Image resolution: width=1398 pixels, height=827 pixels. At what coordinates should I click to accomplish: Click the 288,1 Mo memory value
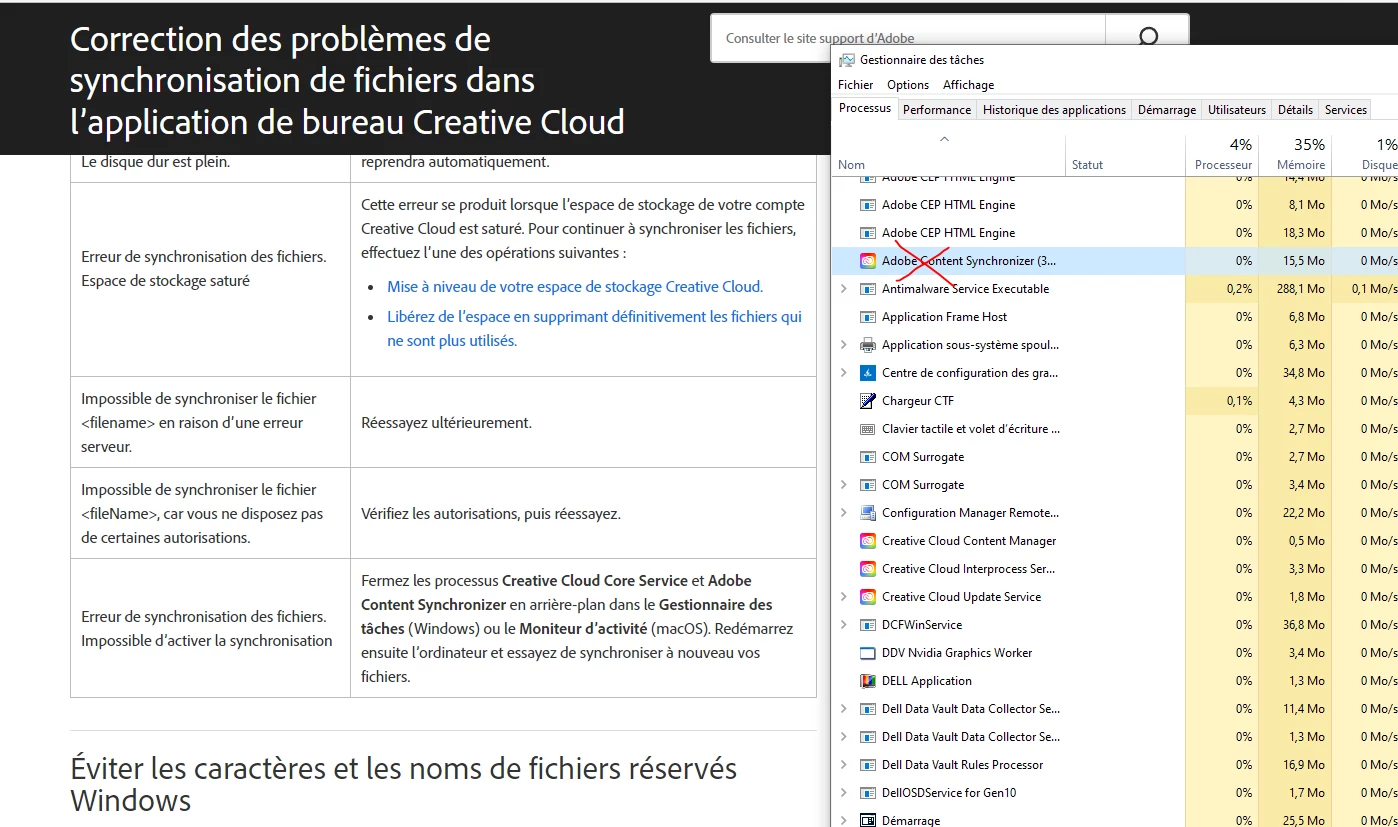click(x=1301, y=289)
